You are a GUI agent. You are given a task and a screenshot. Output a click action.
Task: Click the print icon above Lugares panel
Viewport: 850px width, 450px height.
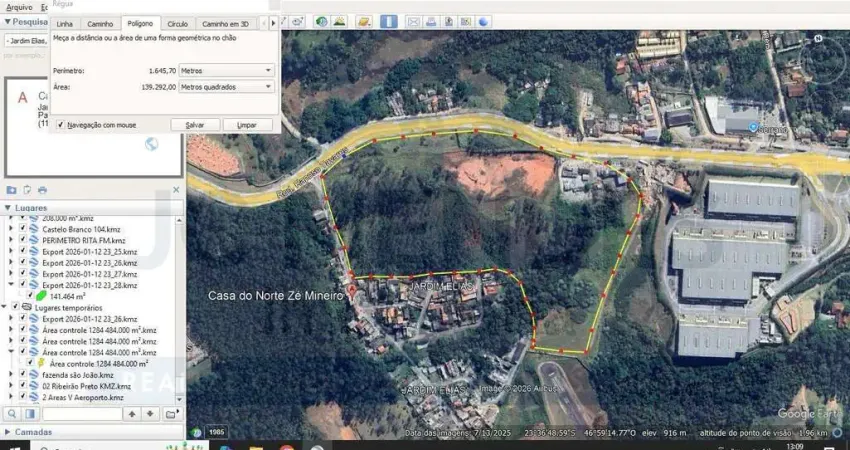[x=42, y=190]
